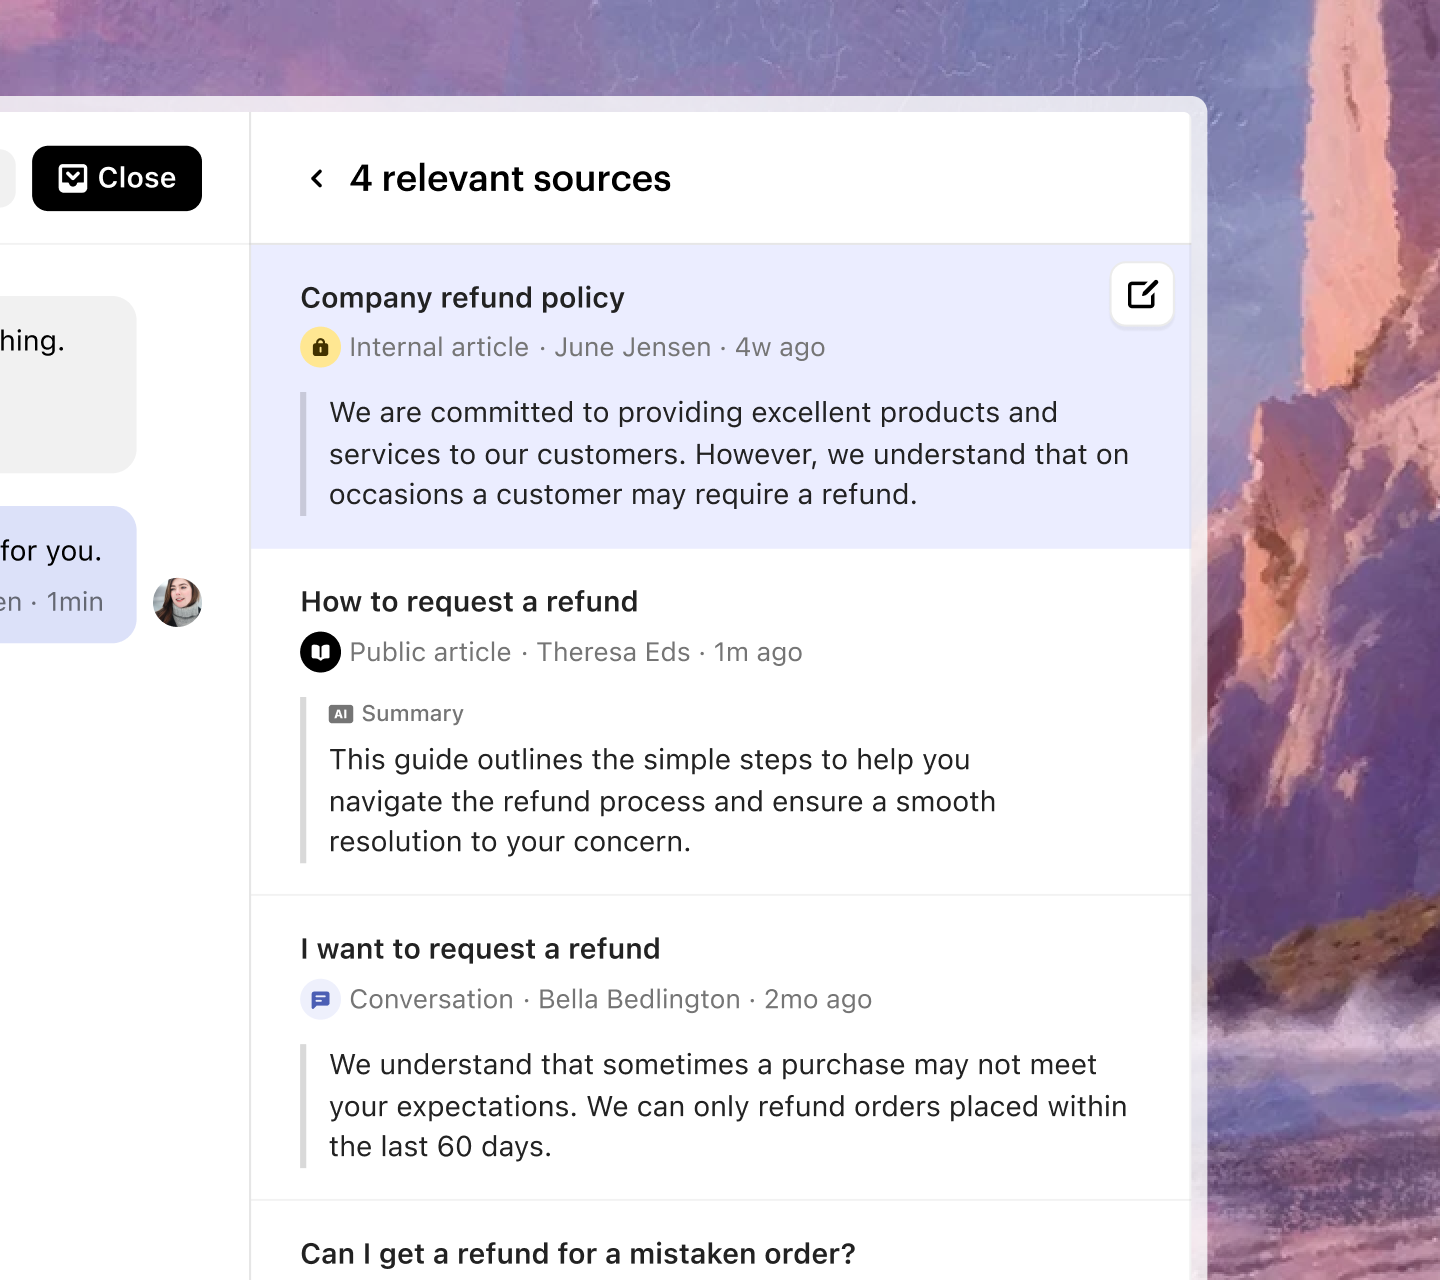Screen dimensions: 1440x1280
Task: Click the back chevron beside relevant sources
Action: [317, 179]
